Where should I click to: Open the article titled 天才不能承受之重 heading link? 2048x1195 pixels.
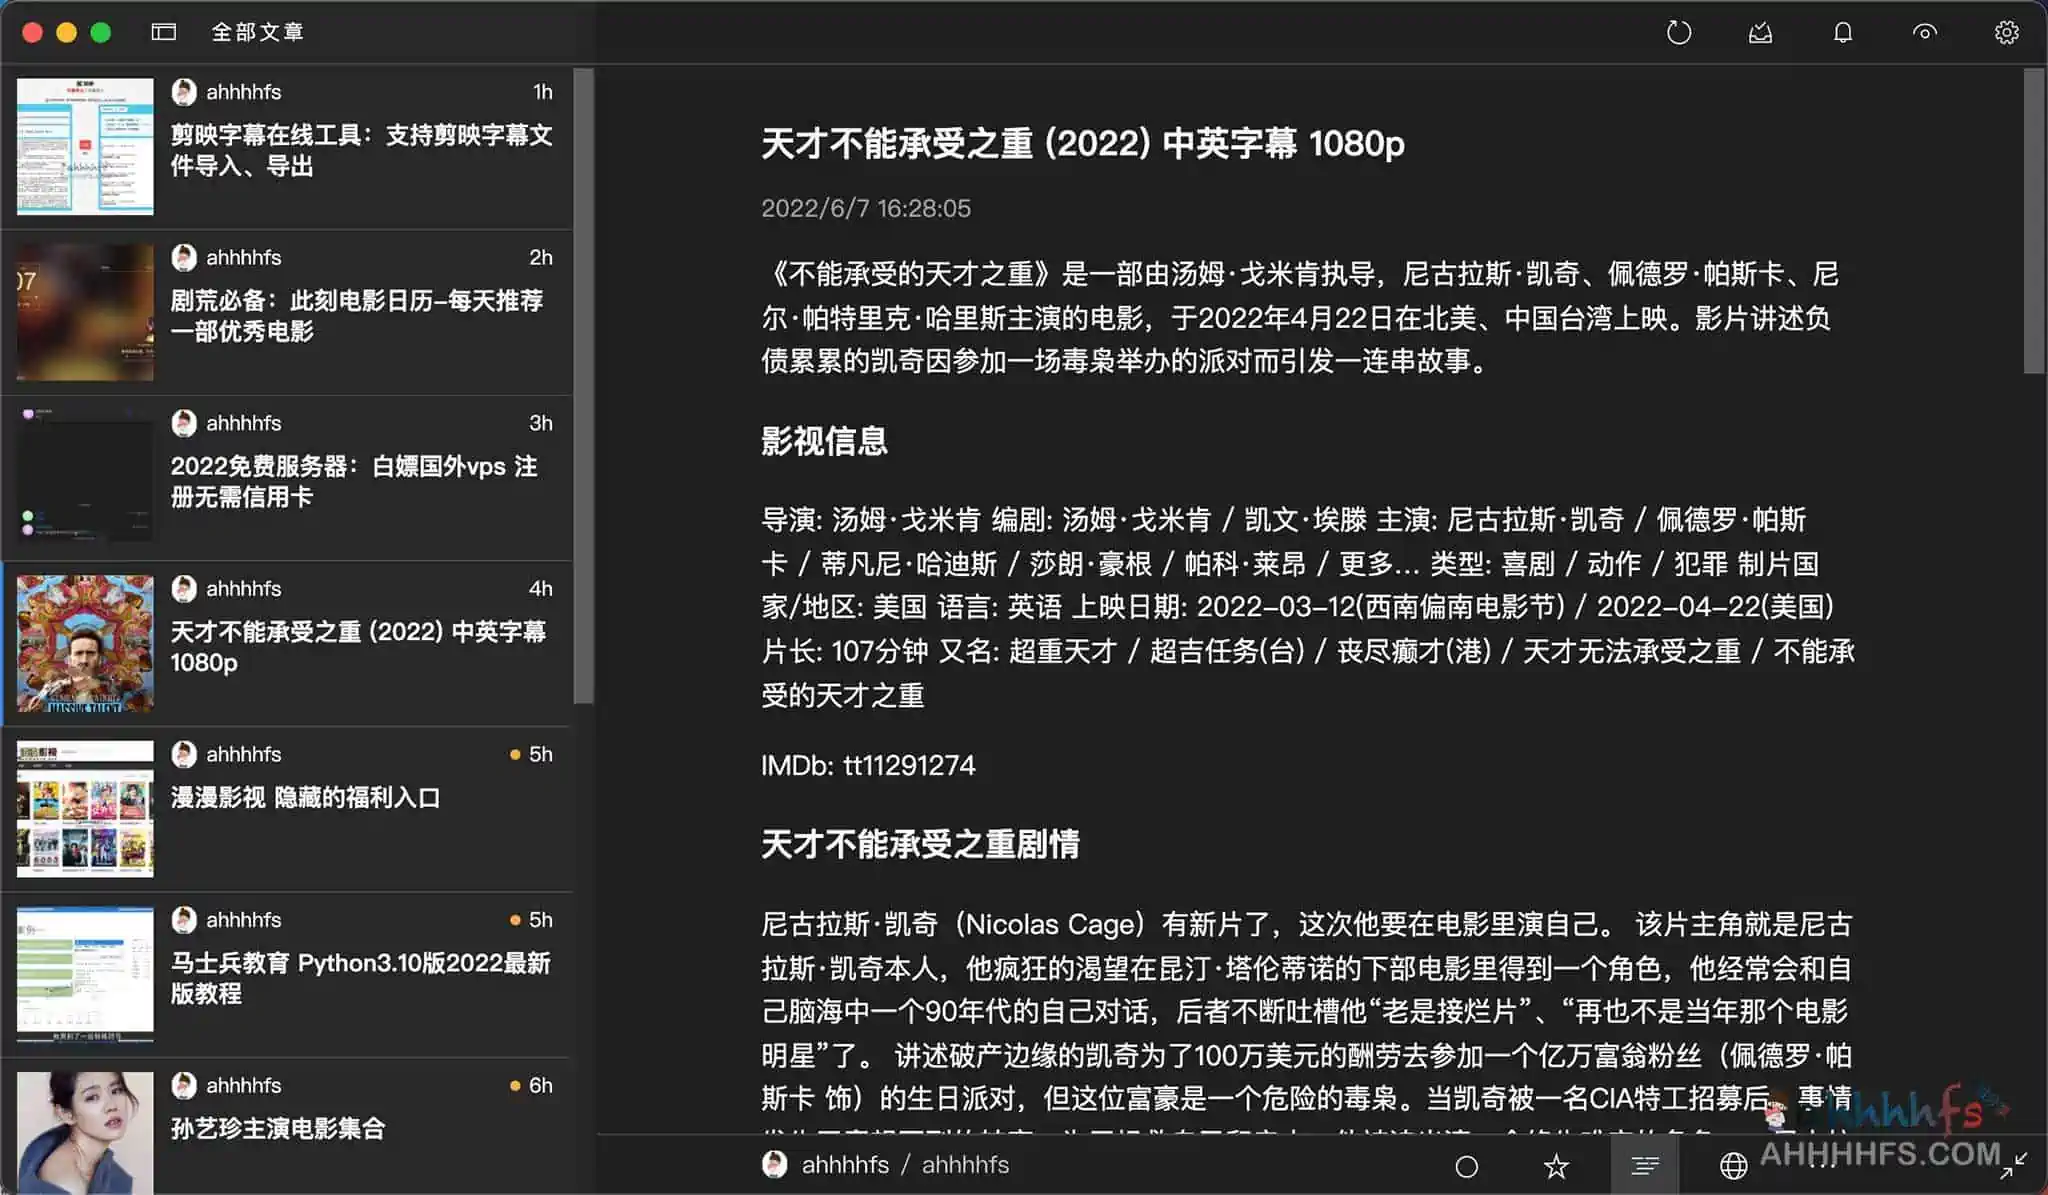tap(1080, 144)
